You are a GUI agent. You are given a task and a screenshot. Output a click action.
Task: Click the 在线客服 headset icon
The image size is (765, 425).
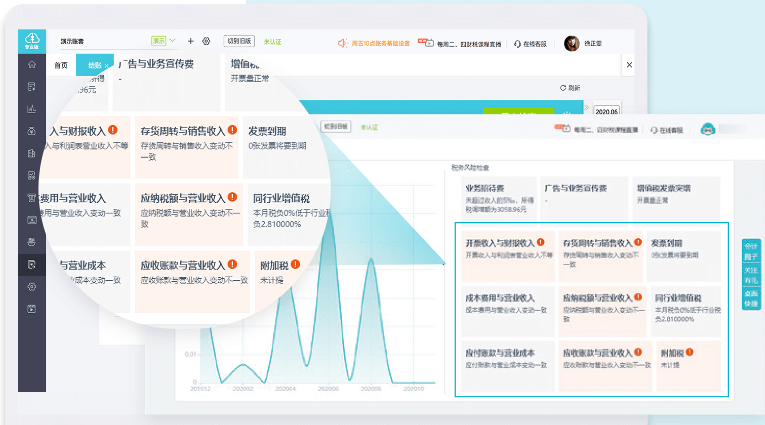coord(517,44)
